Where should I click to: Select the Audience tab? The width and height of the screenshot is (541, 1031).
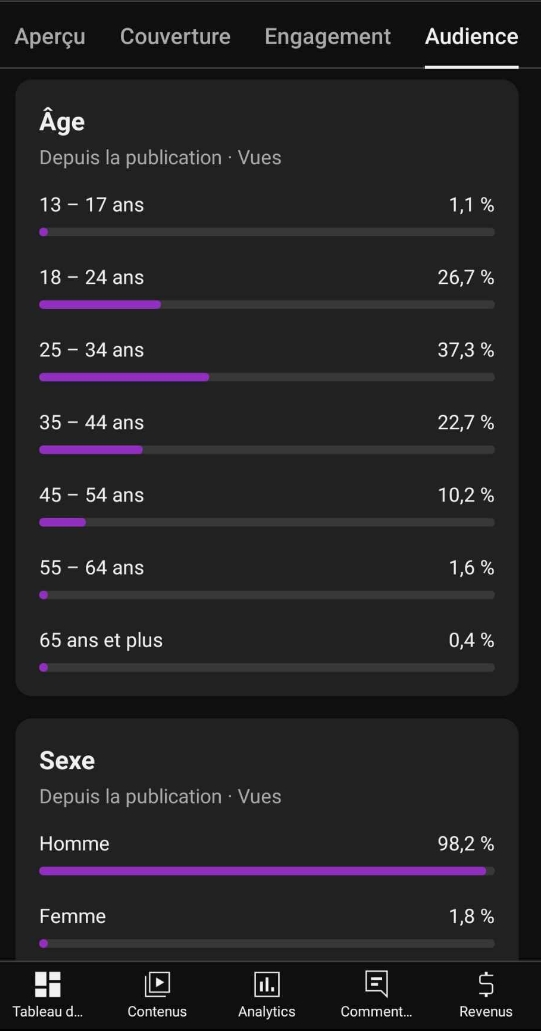pos(471,36)
